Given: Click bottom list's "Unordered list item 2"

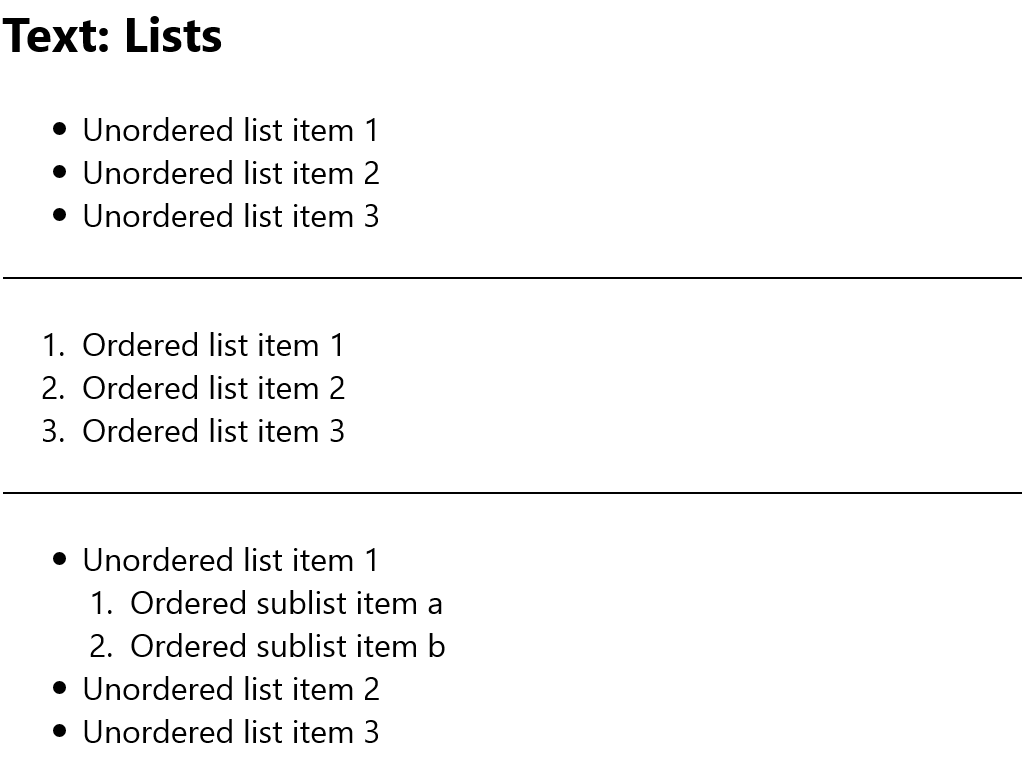Looking at the screenshot, I should (x=231, y=689).
